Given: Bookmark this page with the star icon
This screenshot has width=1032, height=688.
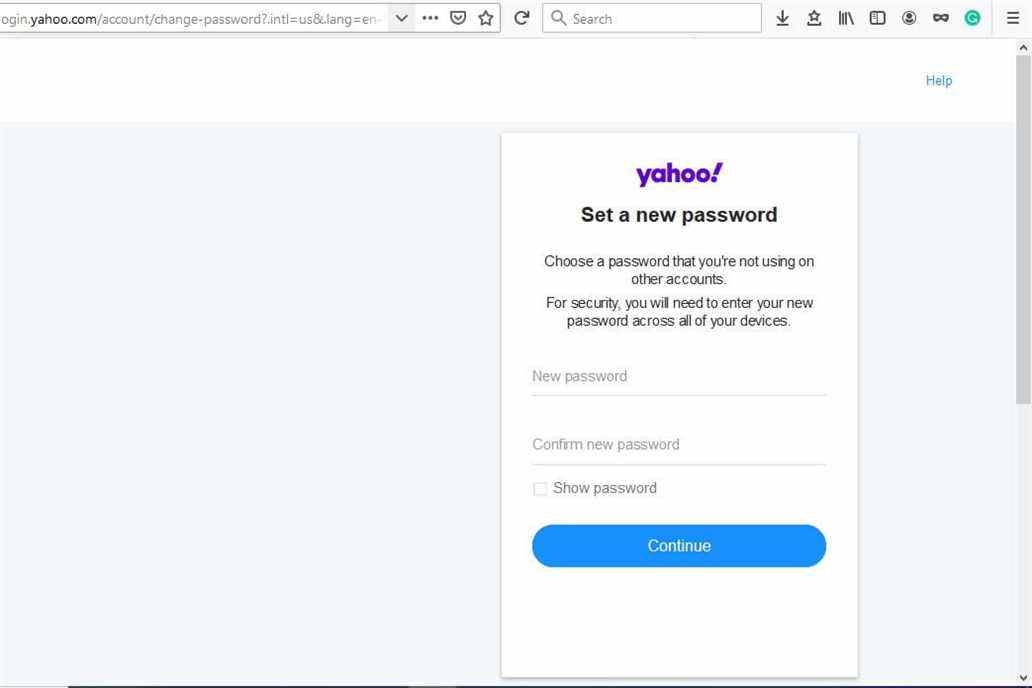Looking at the screenshot, I should tap(486, 18).
